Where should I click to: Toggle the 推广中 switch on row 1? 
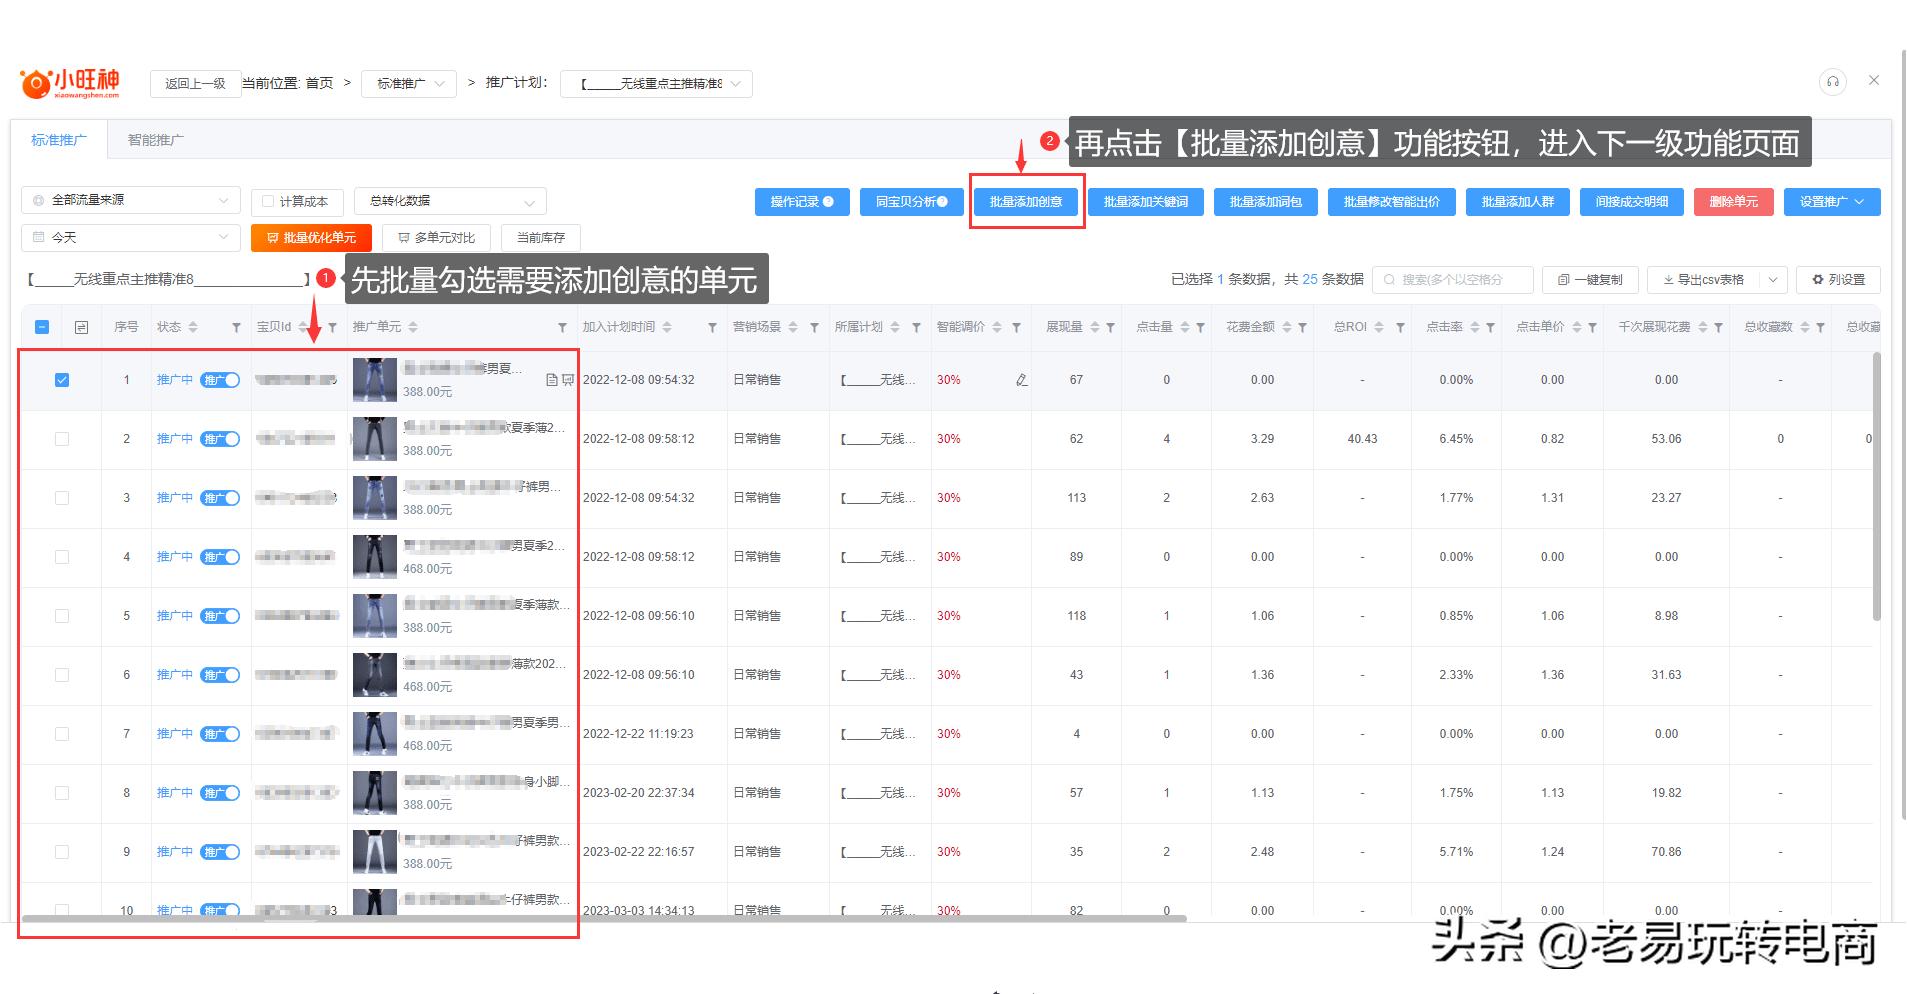(221, 379)
